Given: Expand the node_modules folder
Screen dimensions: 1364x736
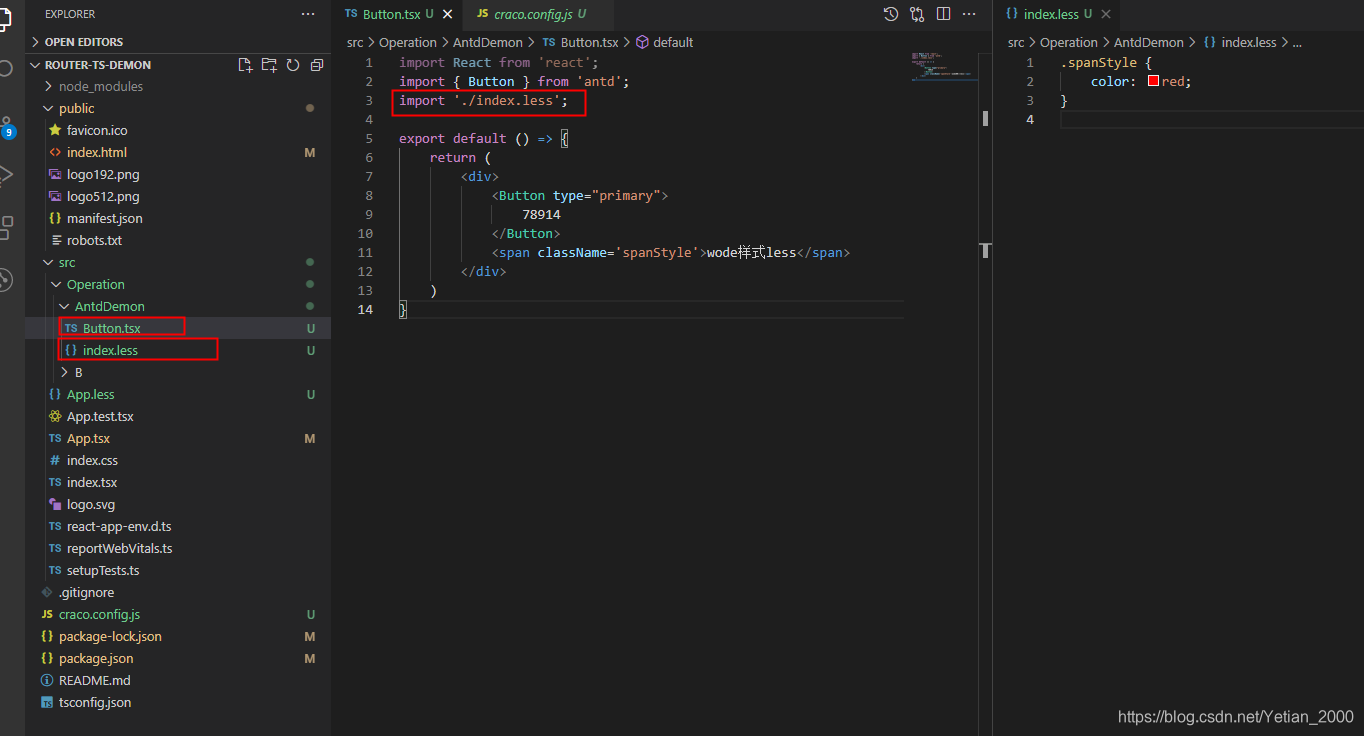Looking at the screenshot, I should click(x=100, y=87).
